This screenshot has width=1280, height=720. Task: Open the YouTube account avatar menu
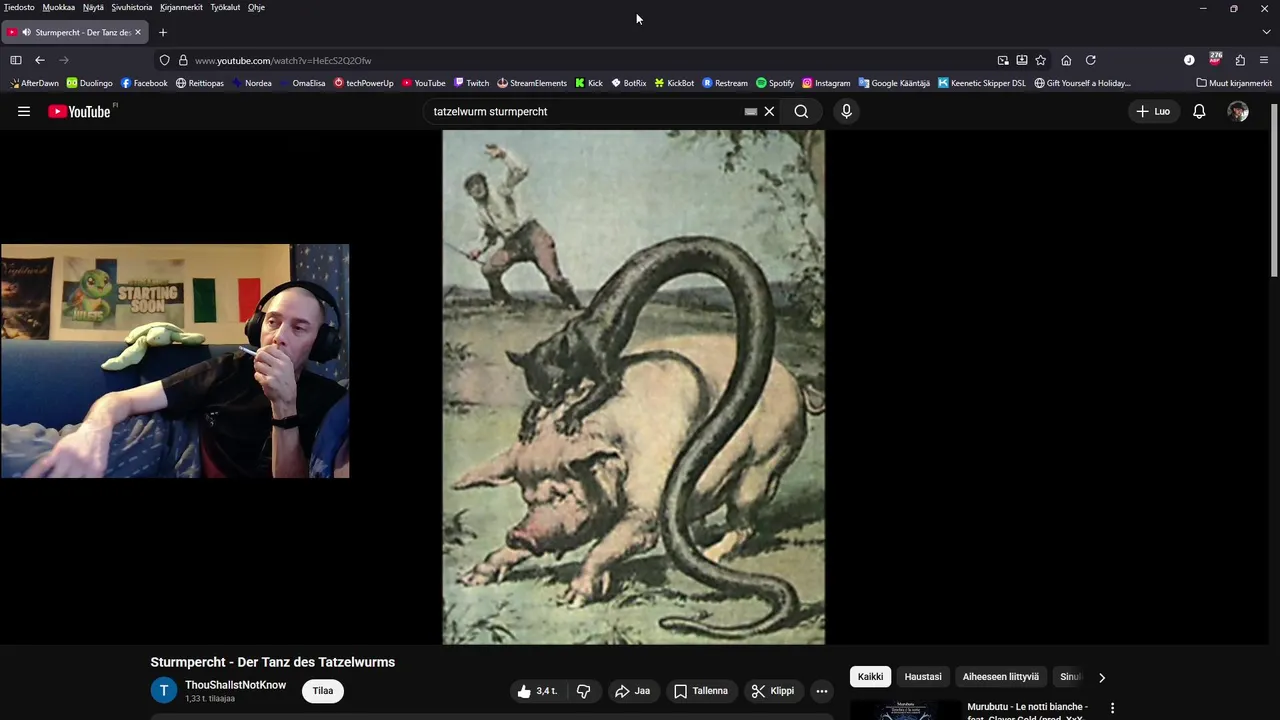pos(1238,112)
